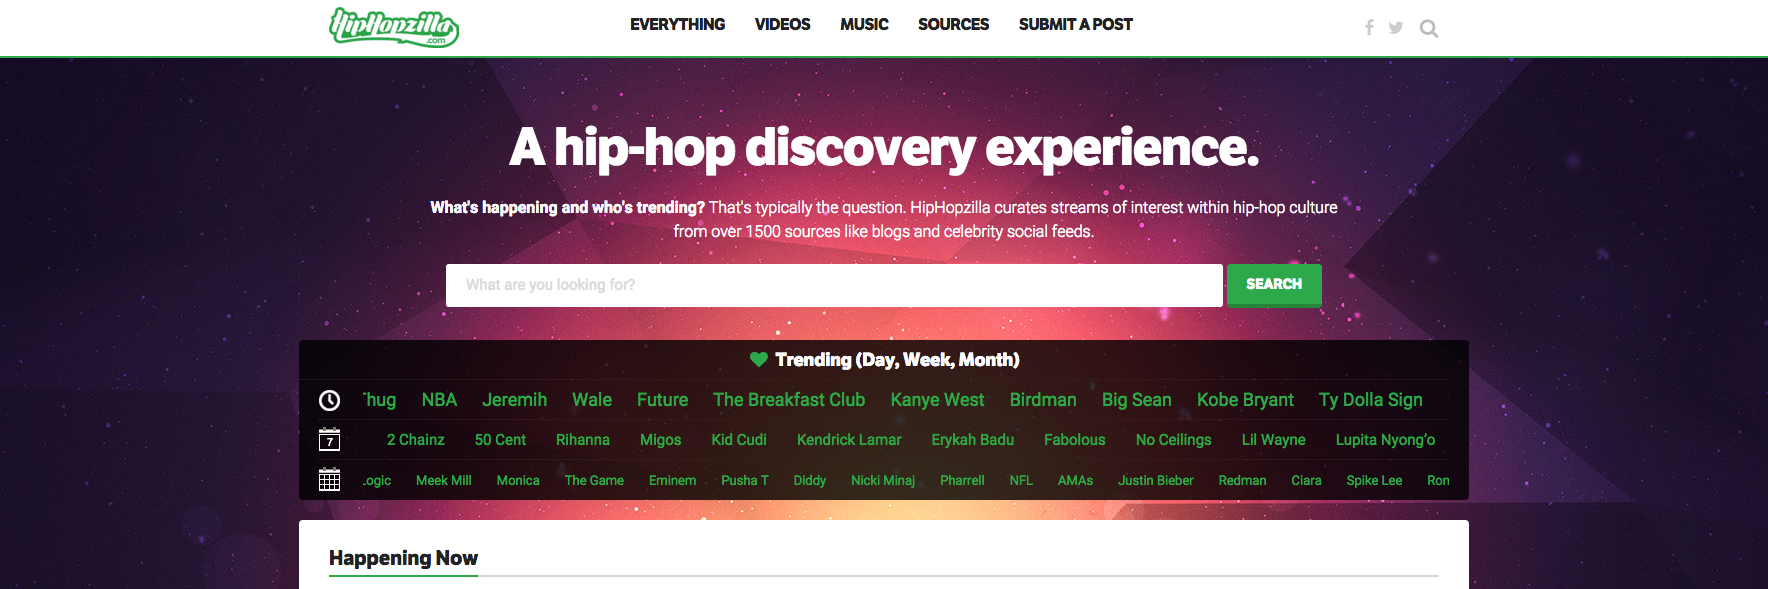
Task: Open the Erykah Badu weekly link
Action: pos(972,440)
